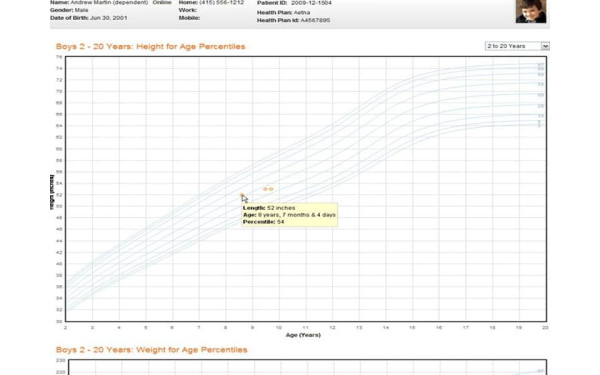The width and height of the screenshot is (600, 375).
Task: Select the Patient ID value 2009-12-1504
Action: click(311, 3)
